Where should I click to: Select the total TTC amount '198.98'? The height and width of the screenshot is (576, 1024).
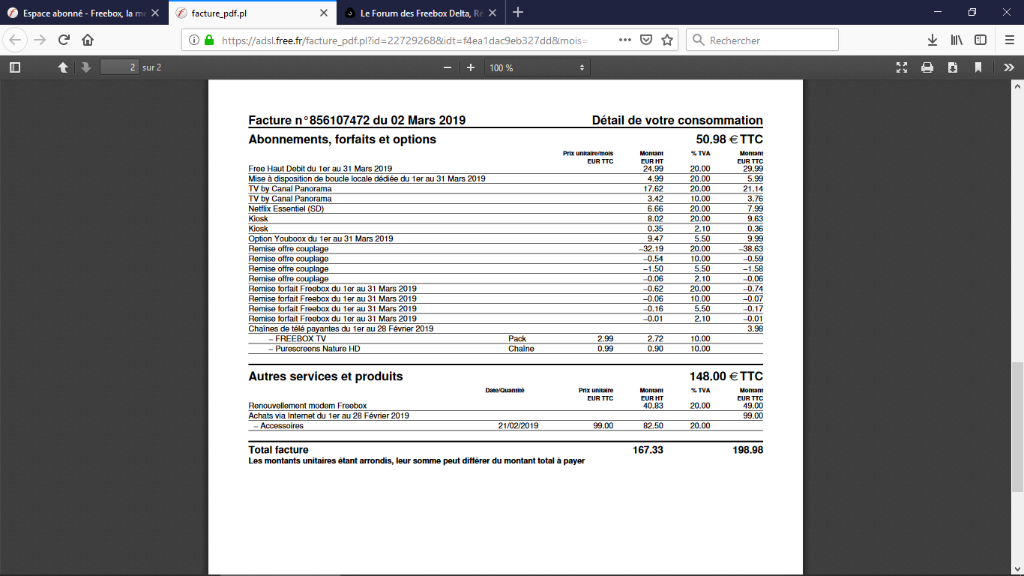coord(748,450)
